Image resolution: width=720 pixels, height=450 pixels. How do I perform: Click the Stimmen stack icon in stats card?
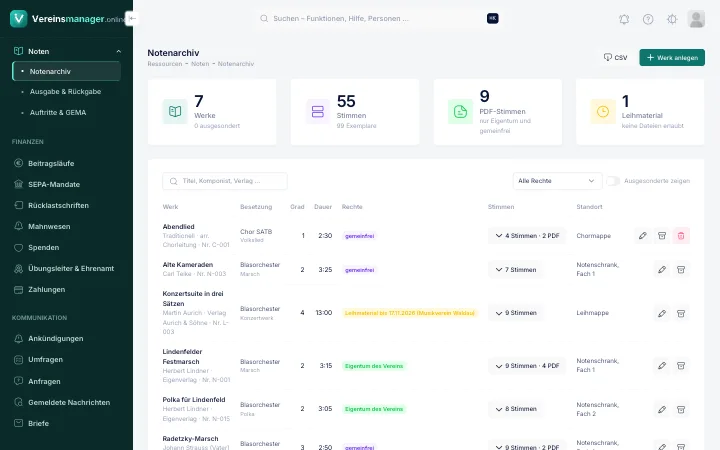[x=318, y=111]
